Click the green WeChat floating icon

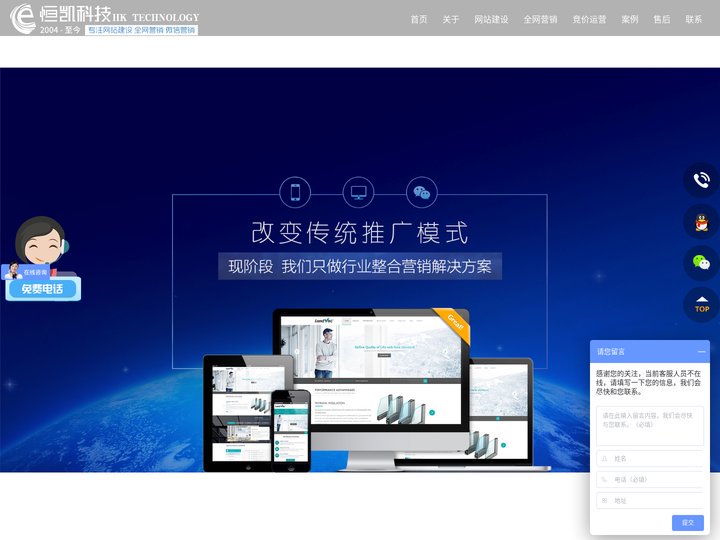pyautogui.click(x=701, y=263)
